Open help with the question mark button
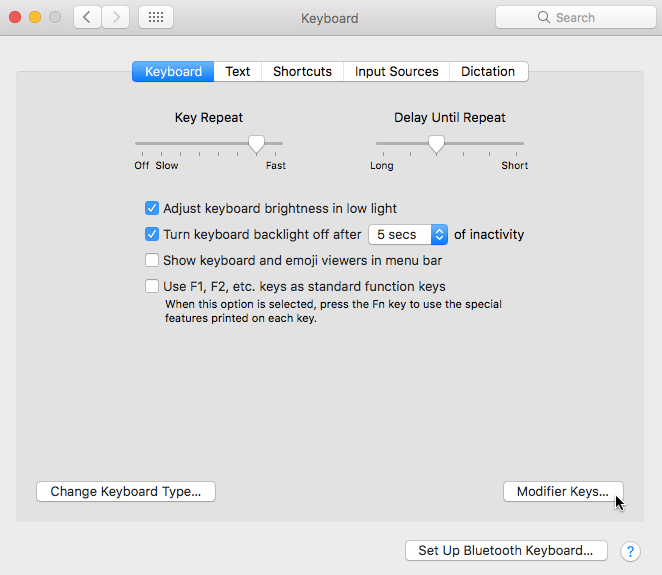Viewport: 662px width, 575px height. [630, 551]
